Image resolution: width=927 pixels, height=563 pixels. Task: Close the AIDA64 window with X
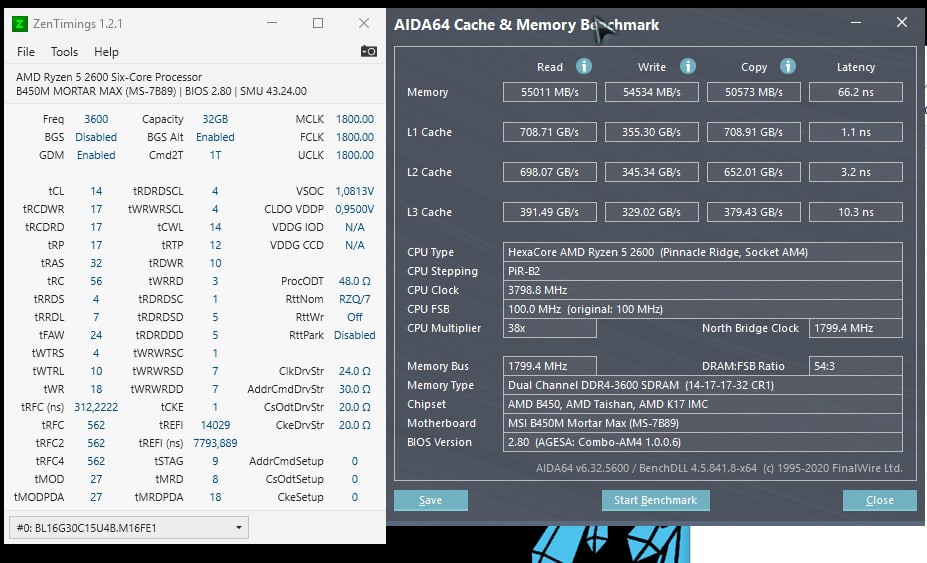(x=902, y=22)
